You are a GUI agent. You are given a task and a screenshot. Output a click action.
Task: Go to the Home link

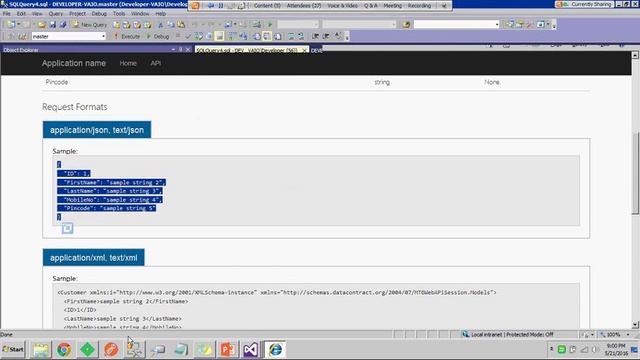[128, 63]
